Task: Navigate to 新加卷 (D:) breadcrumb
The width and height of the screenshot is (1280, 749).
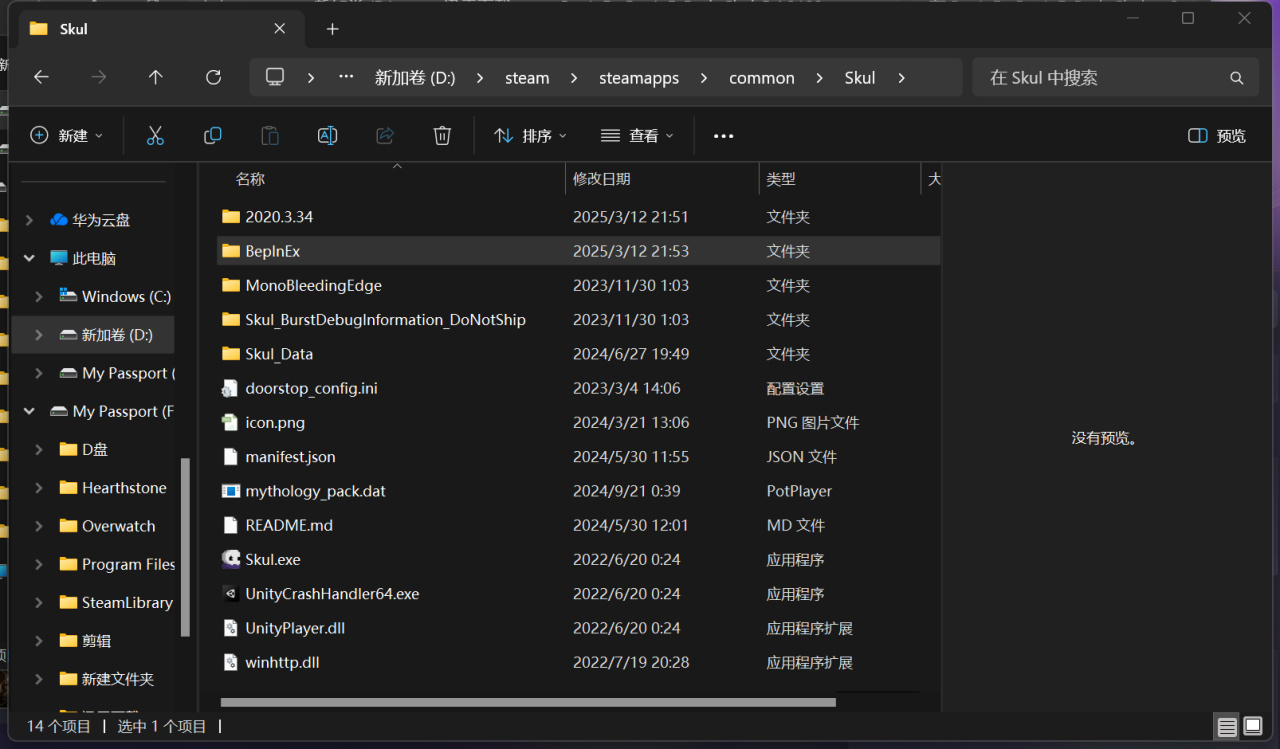Action: tap(415, 78)
